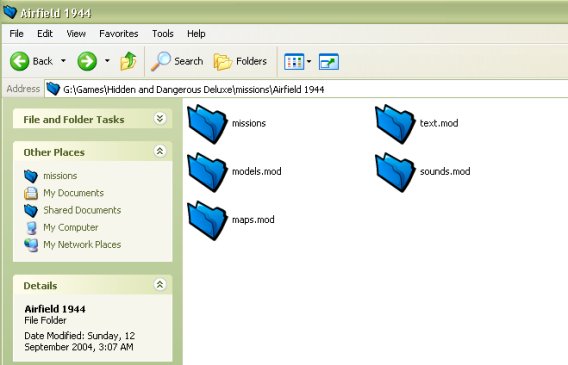Click the green Forward arrow button
Screen dimensions: 568x365
pyautogui.click(x=87, y=61)
